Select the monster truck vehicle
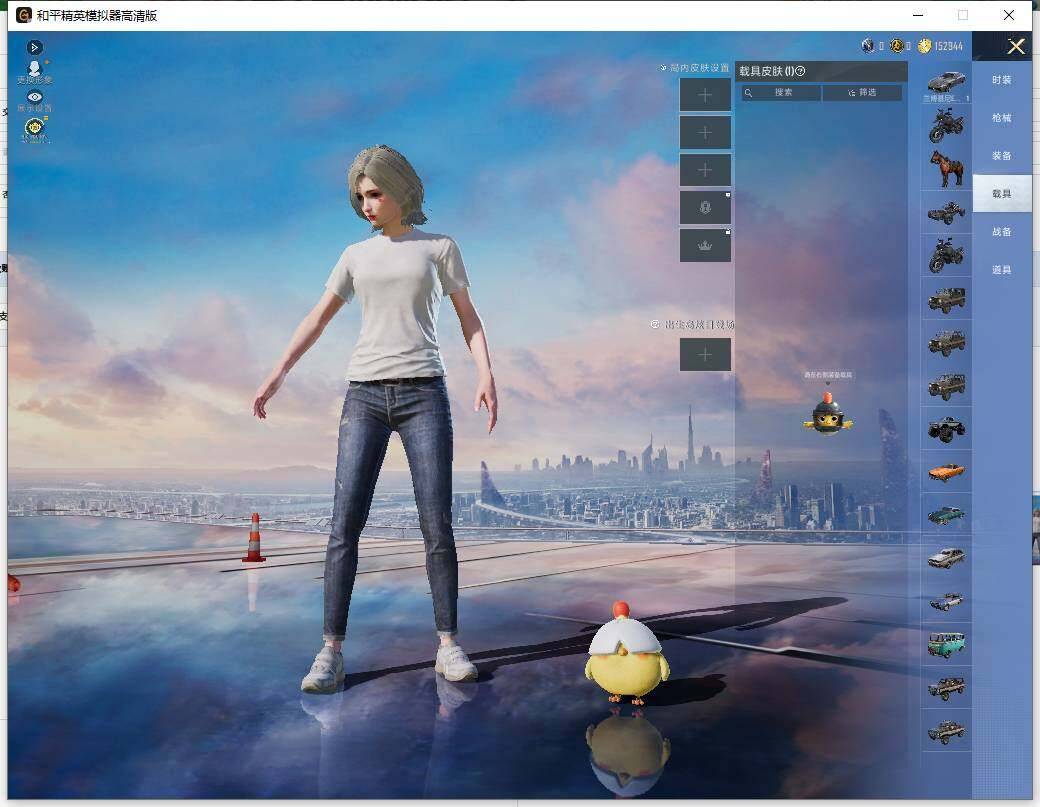The width and height of the screenshot is (1040, 807). tap(946, 429)
